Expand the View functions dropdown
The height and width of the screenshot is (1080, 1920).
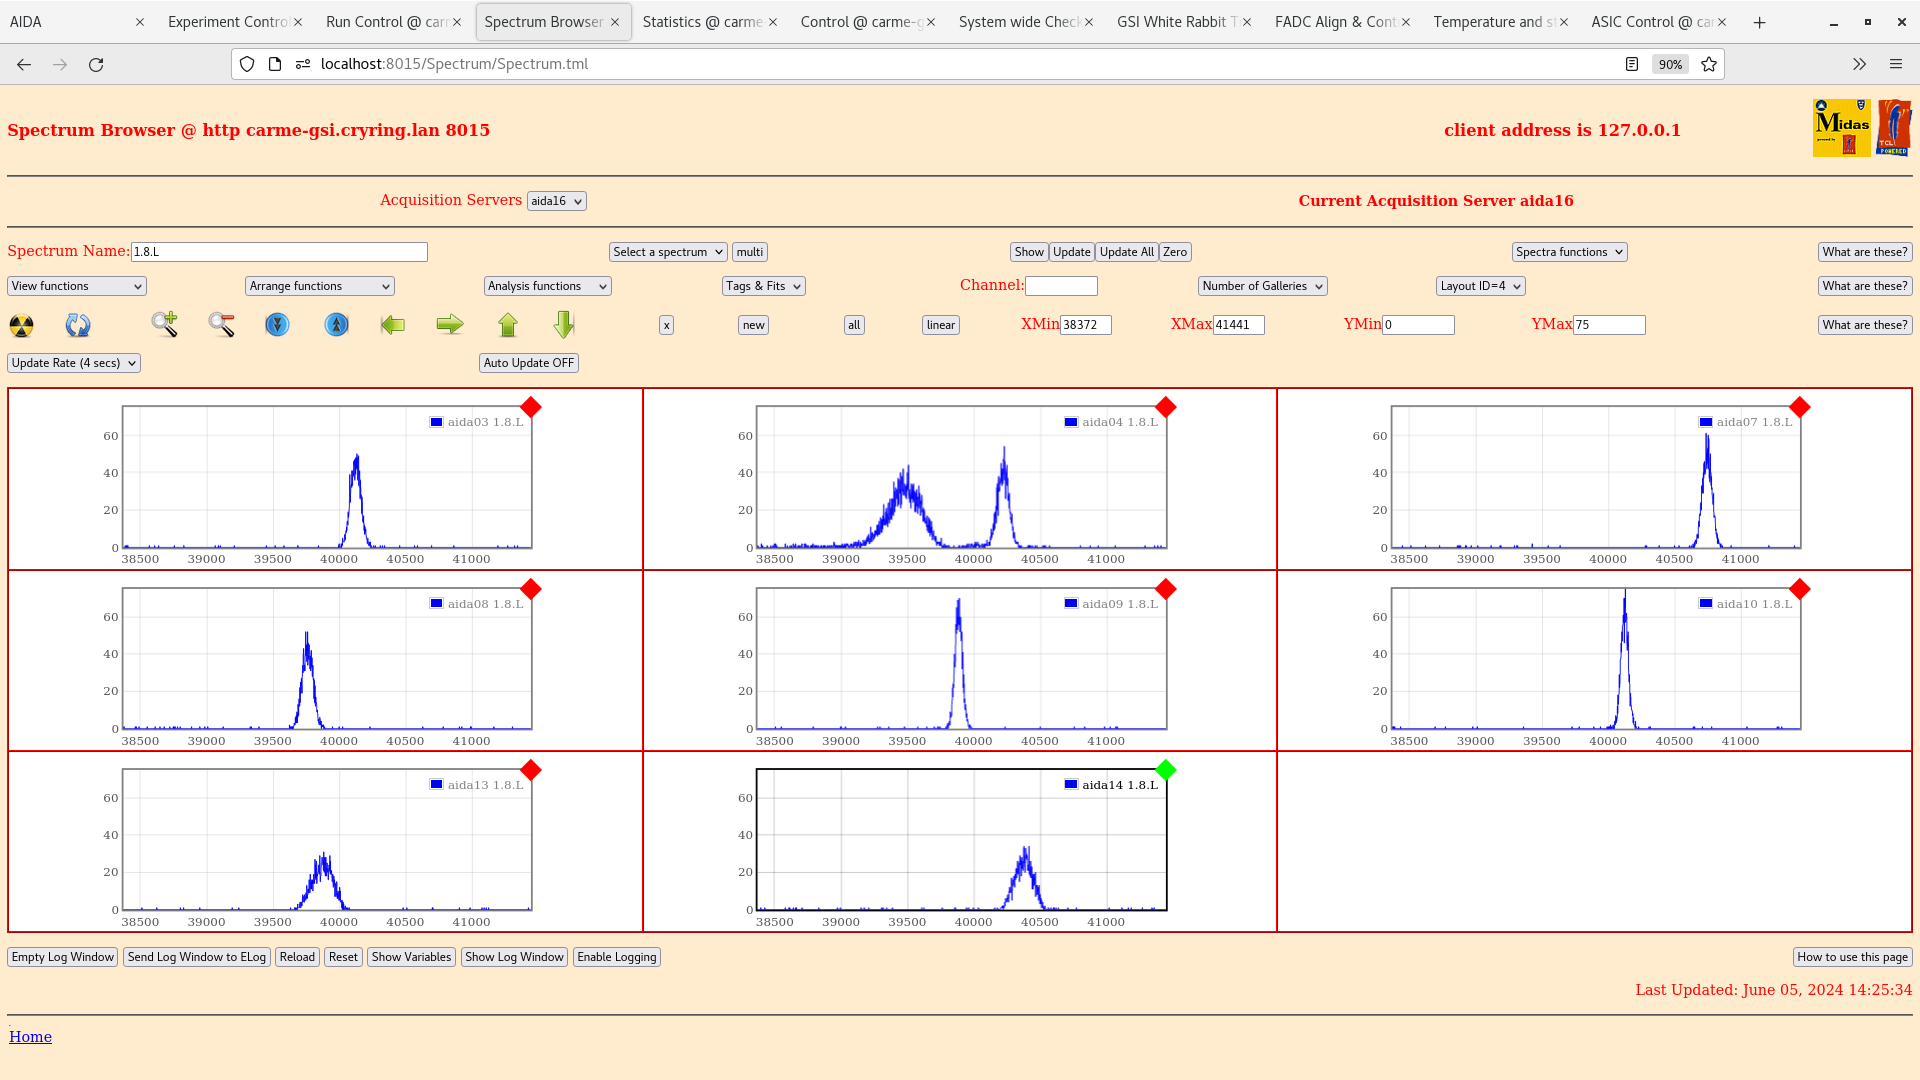[x=77, y=286]
